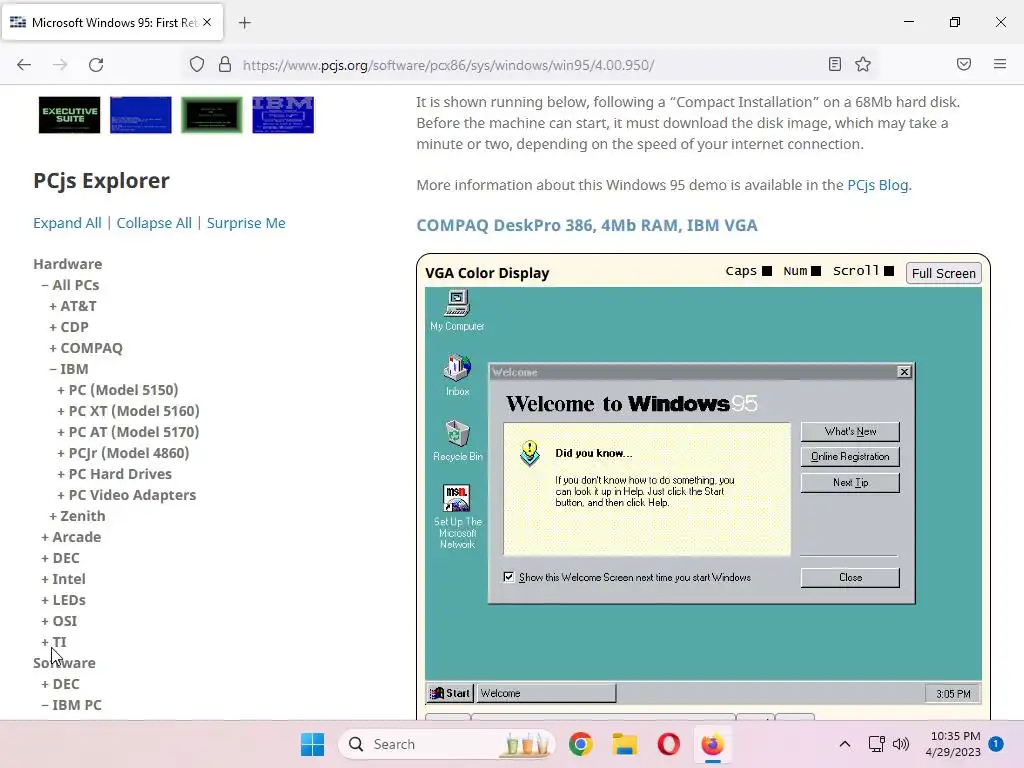Expand the Zenith tree node
The image size is (1024, 768).
click(x=77, y=515)
